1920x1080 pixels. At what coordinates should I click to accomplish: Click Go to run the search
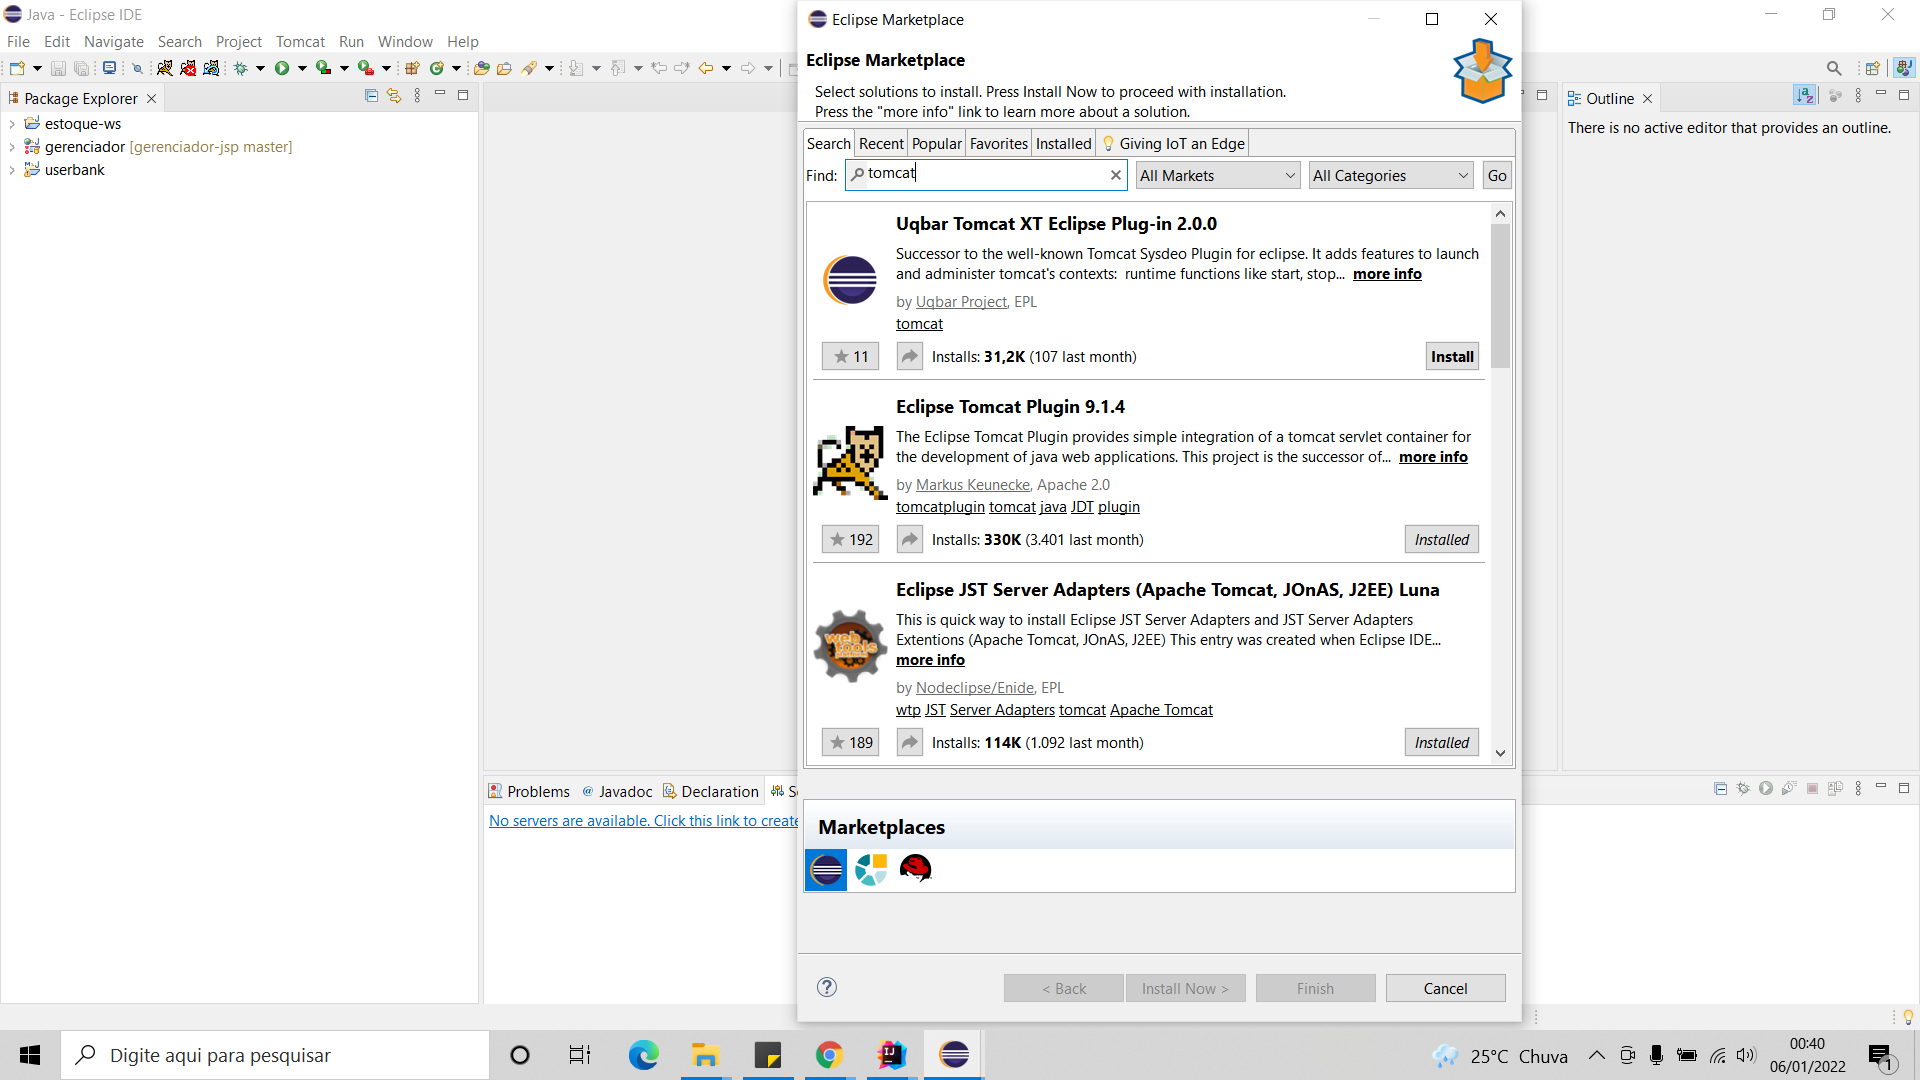(x=1497, y=176)
